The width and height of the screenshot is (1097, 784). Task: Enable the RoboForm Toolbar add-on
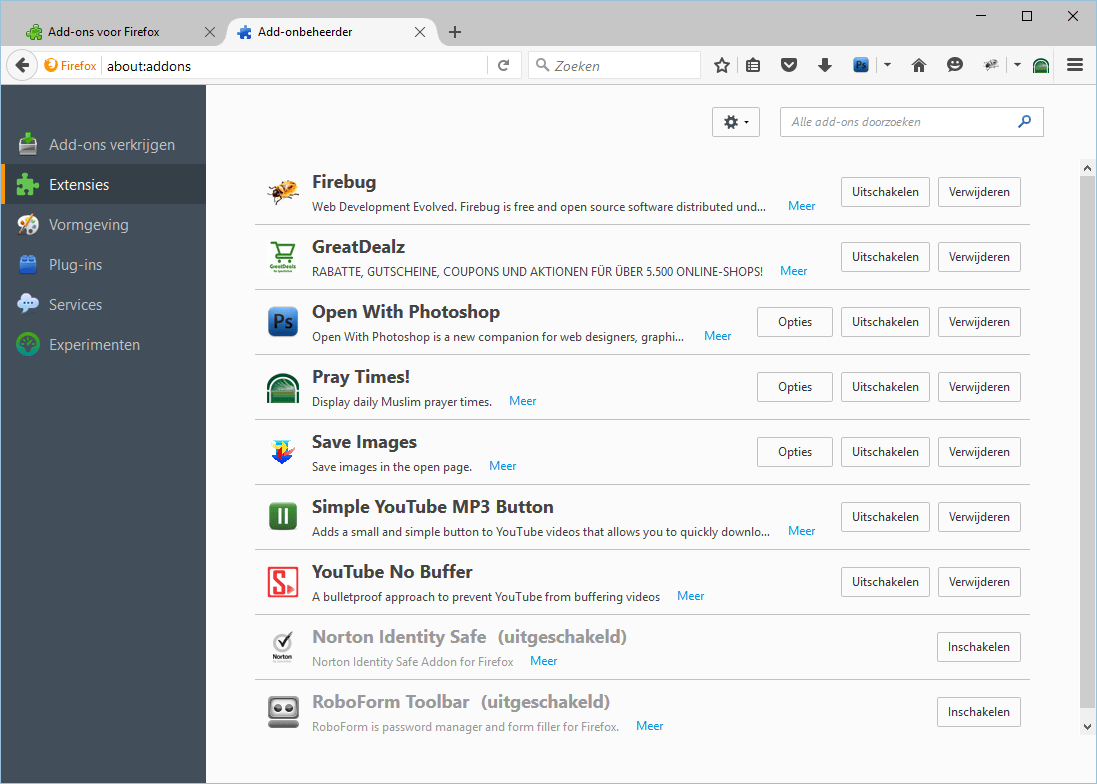click(978, 711)
